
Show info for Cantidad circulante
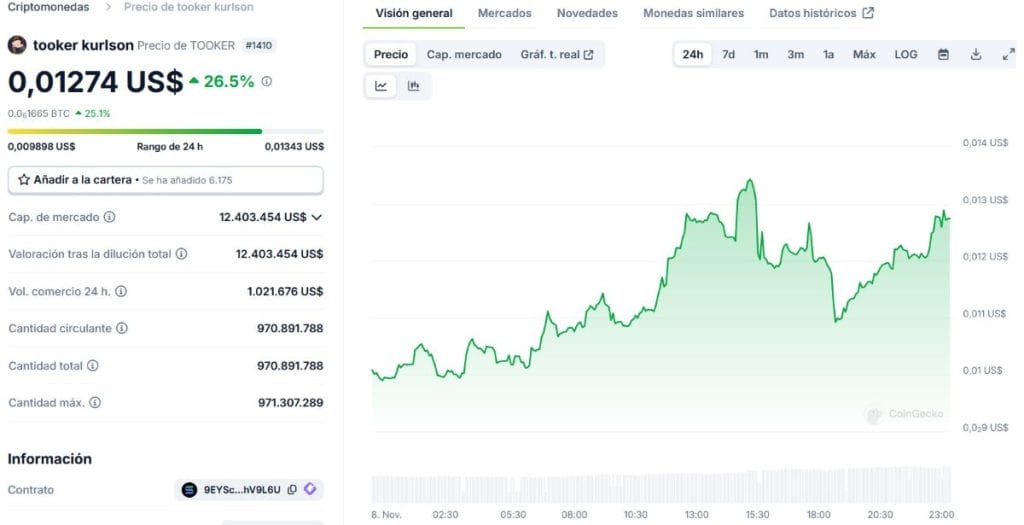click(122, 328)
